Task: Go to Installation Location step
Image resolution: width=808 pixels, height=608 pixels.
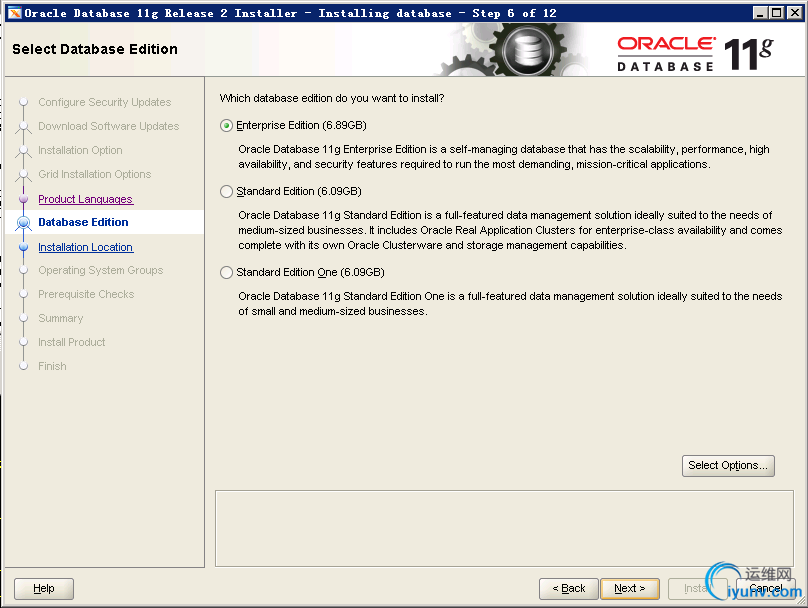Action: tap(86, 247)
